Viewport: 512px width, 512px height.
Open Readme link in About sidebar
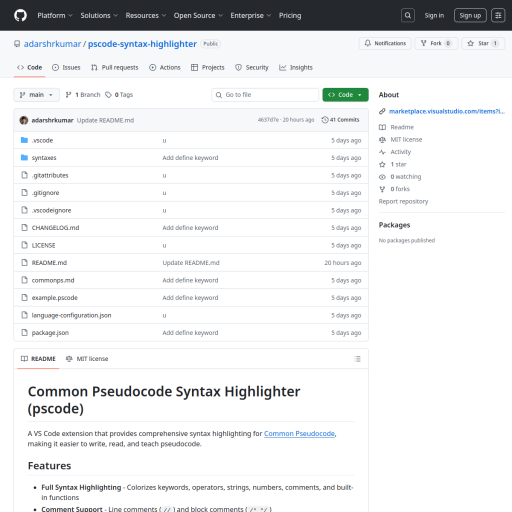[397, 127]
